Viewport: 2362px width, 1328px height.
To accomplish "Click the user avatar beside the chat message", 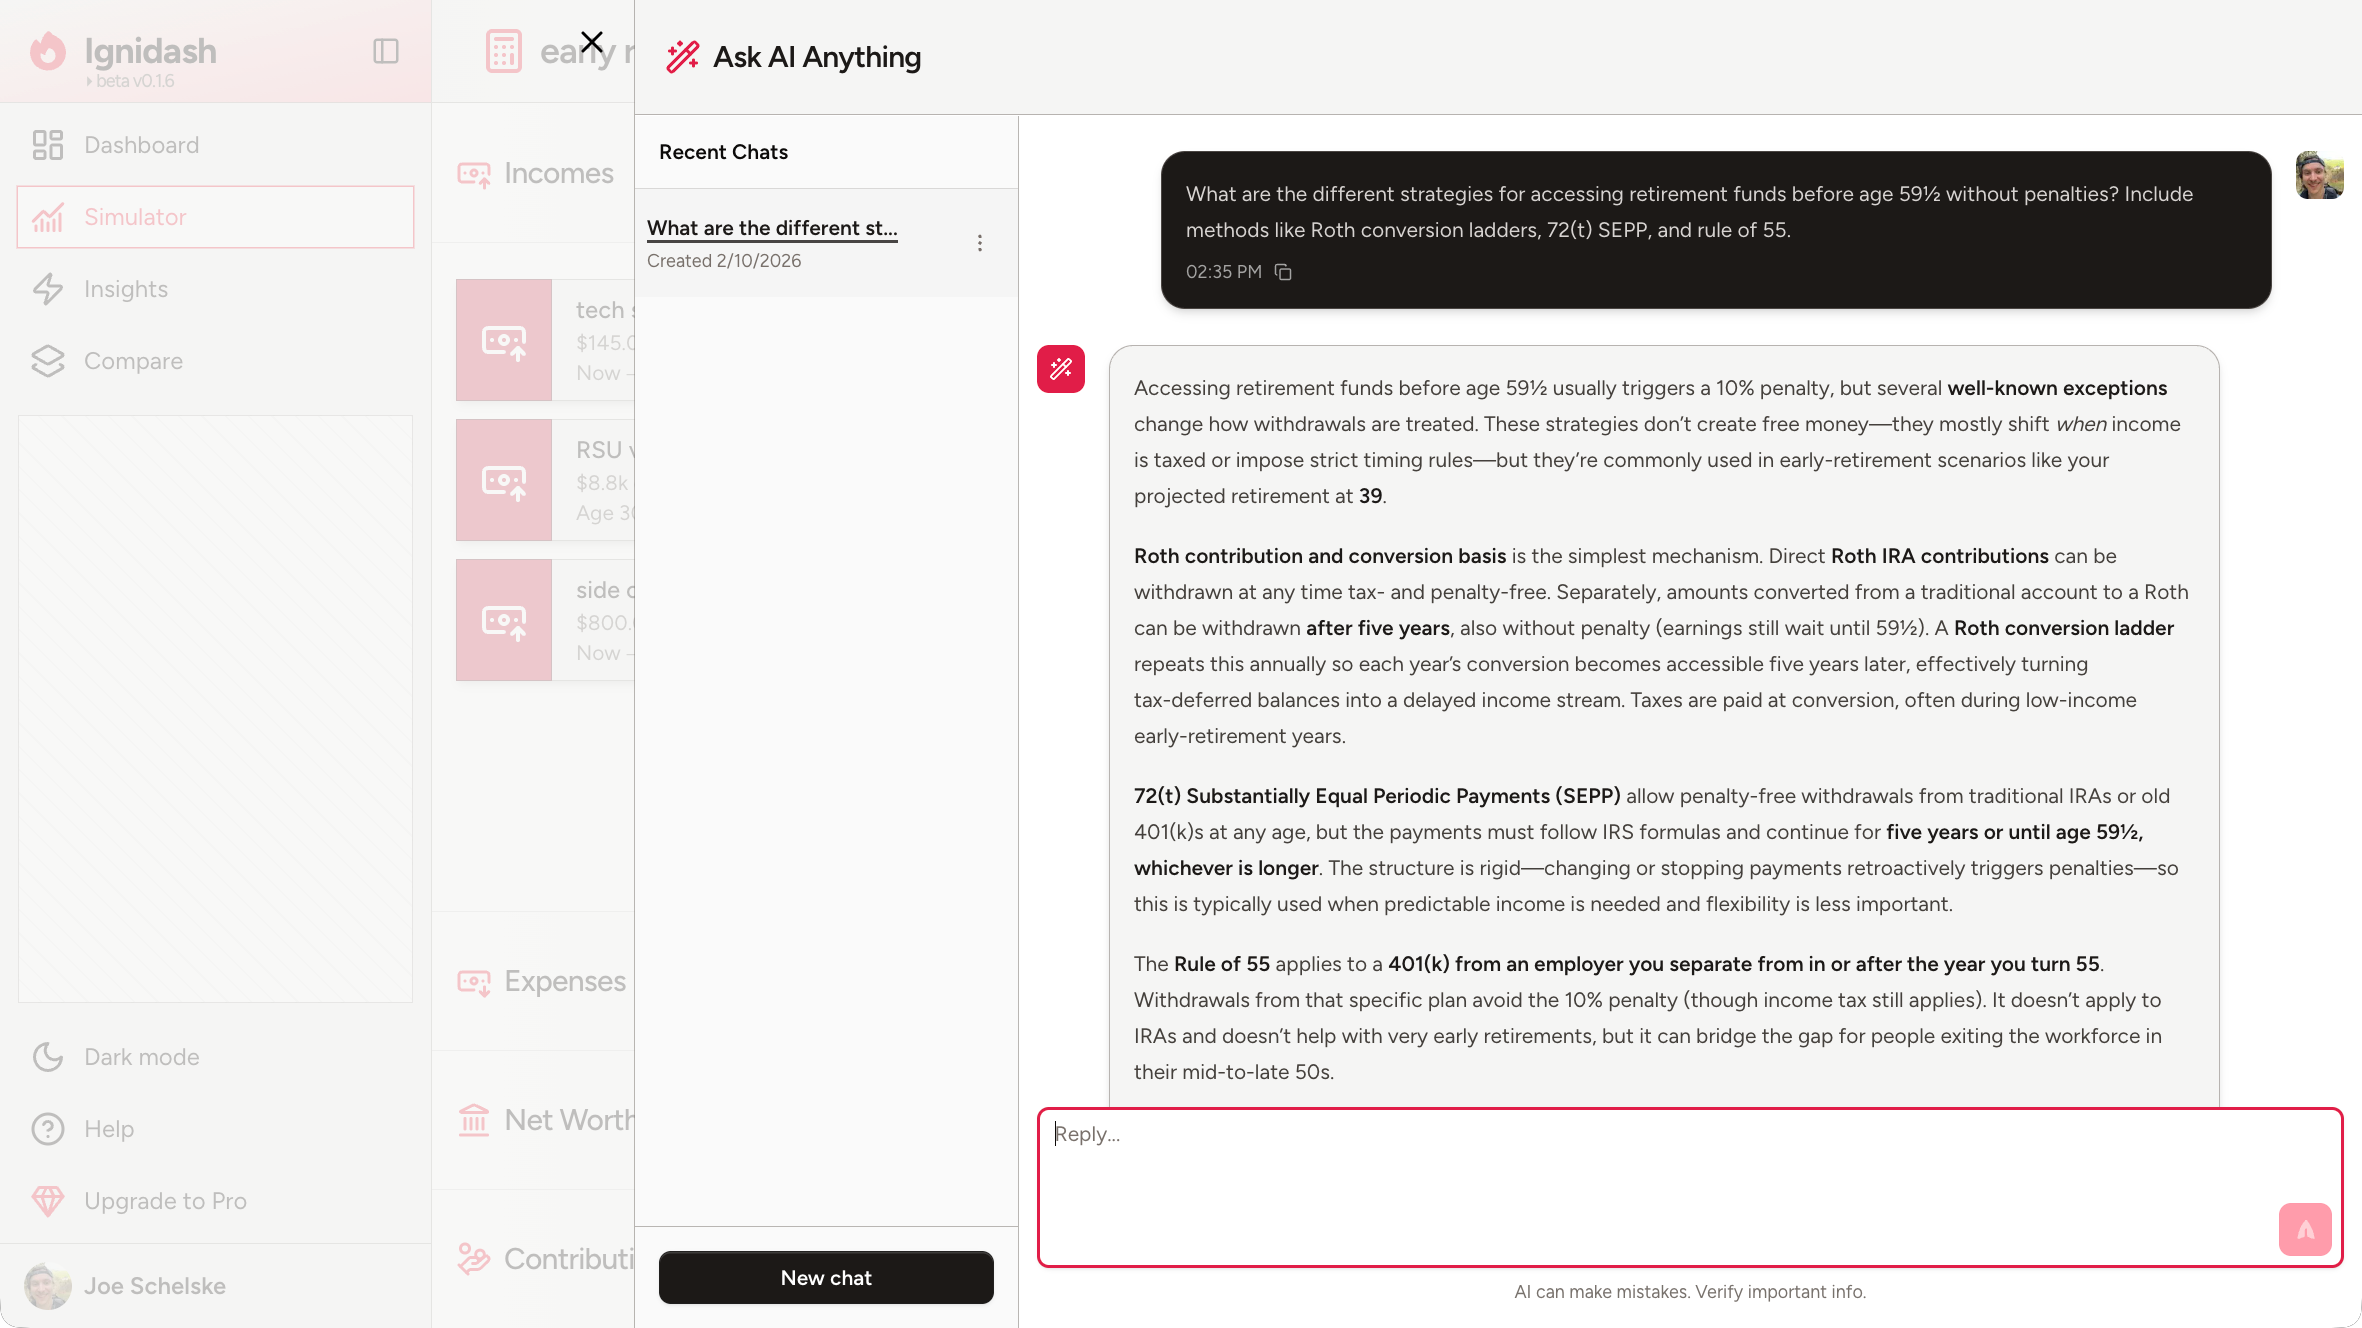I will [x=2319, y=176].
